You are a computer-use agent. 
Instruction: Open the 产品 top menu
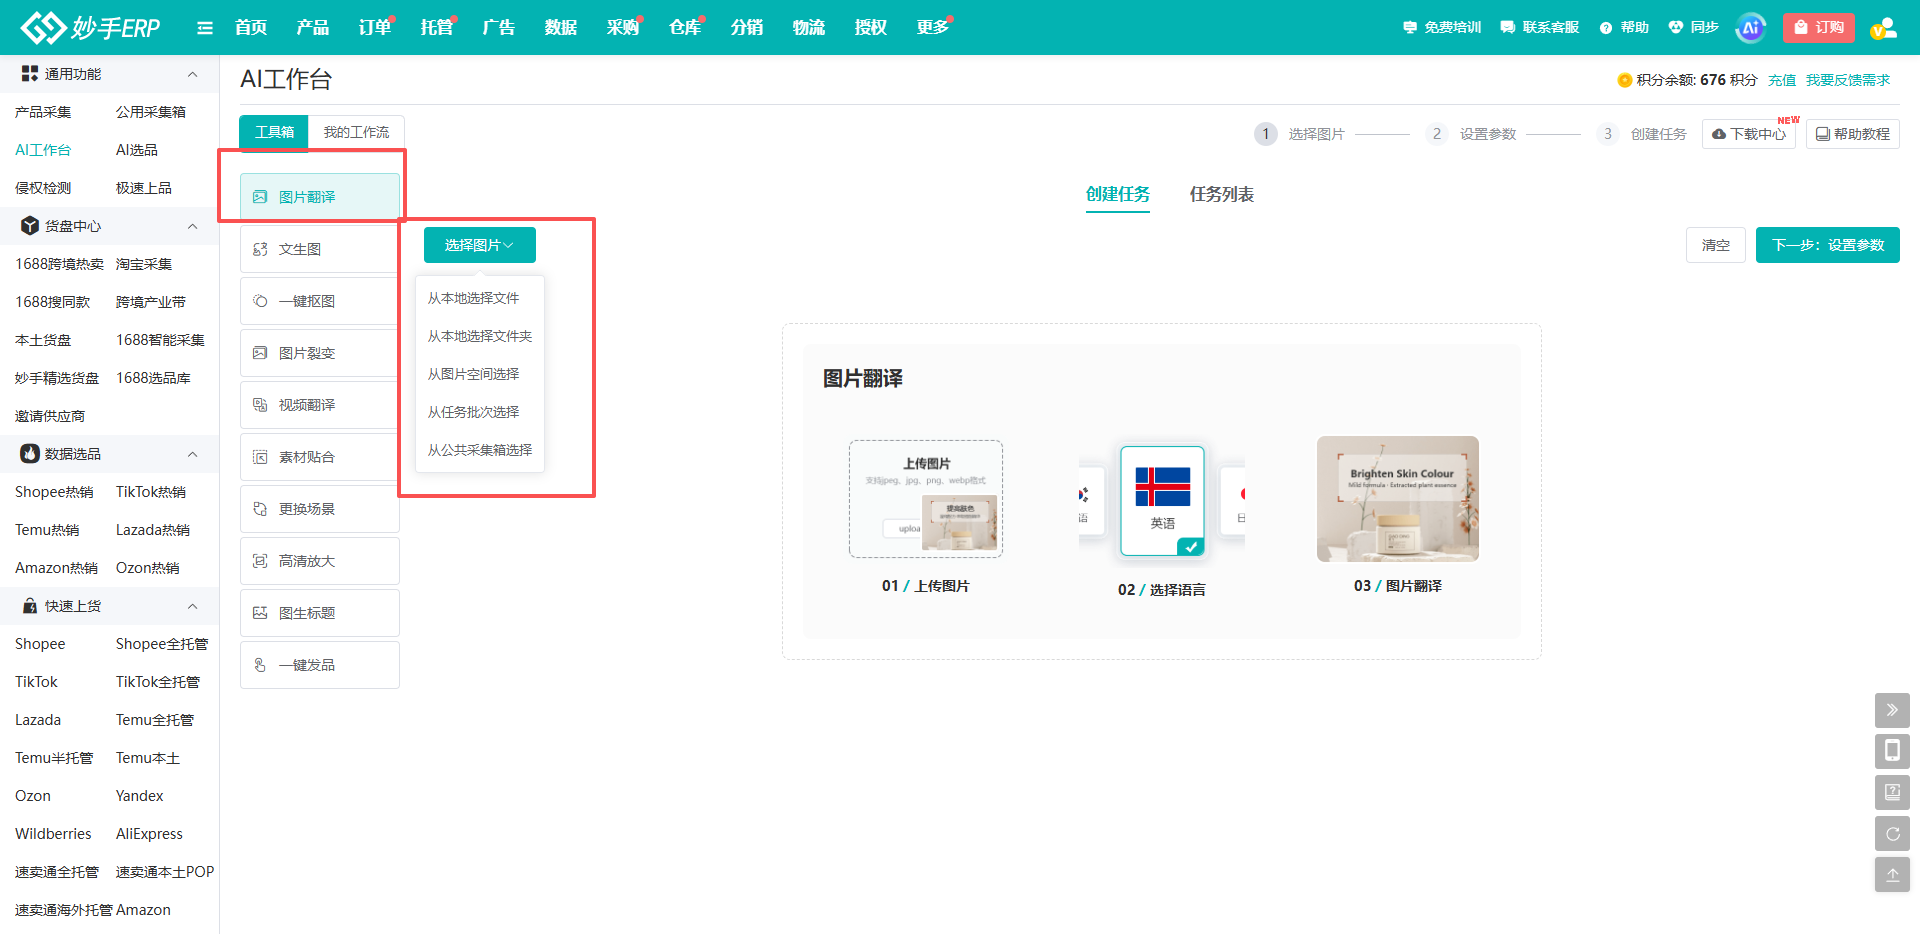313,28
